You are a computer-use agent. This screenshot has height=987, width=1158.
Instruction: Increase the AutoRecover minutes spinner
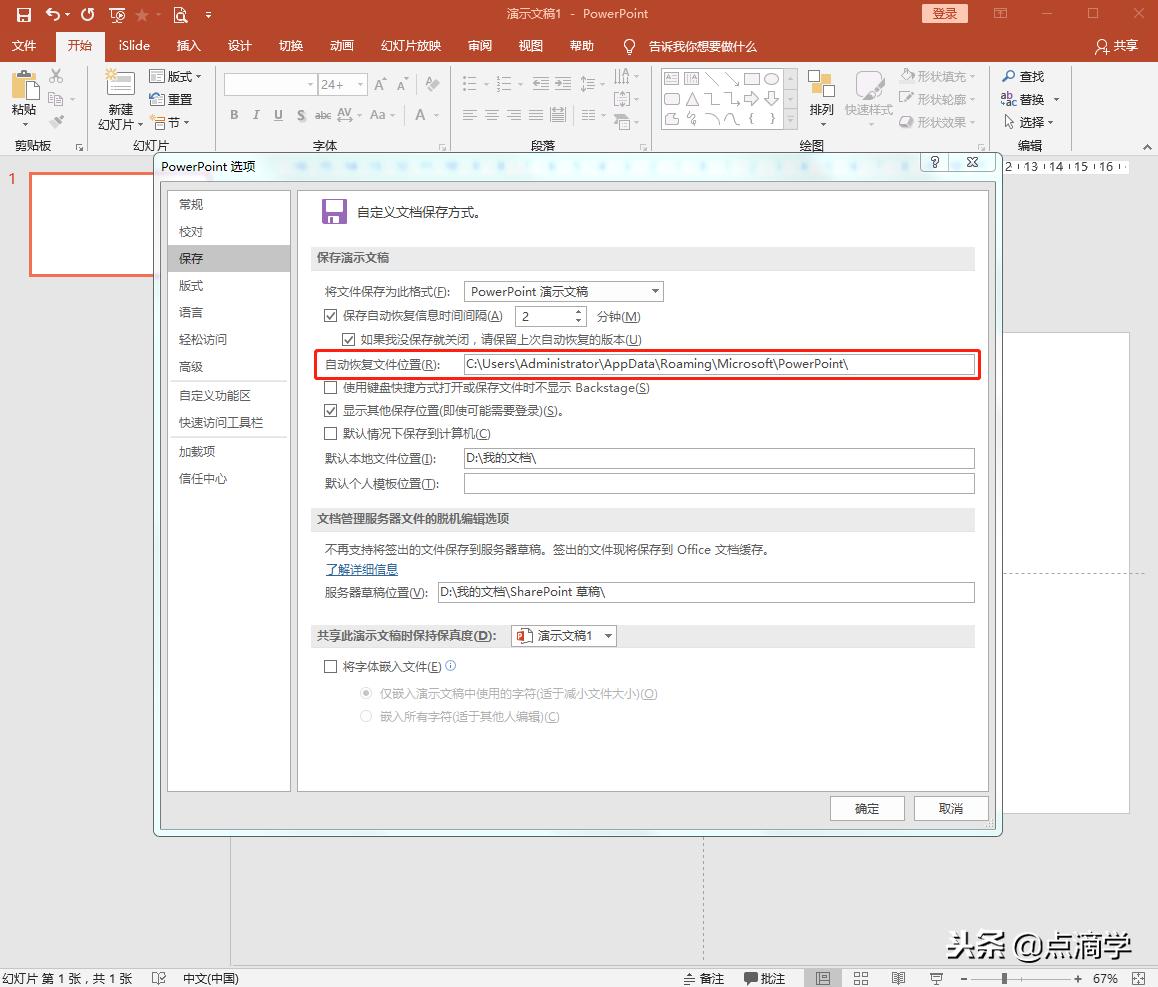coord(578,312)
